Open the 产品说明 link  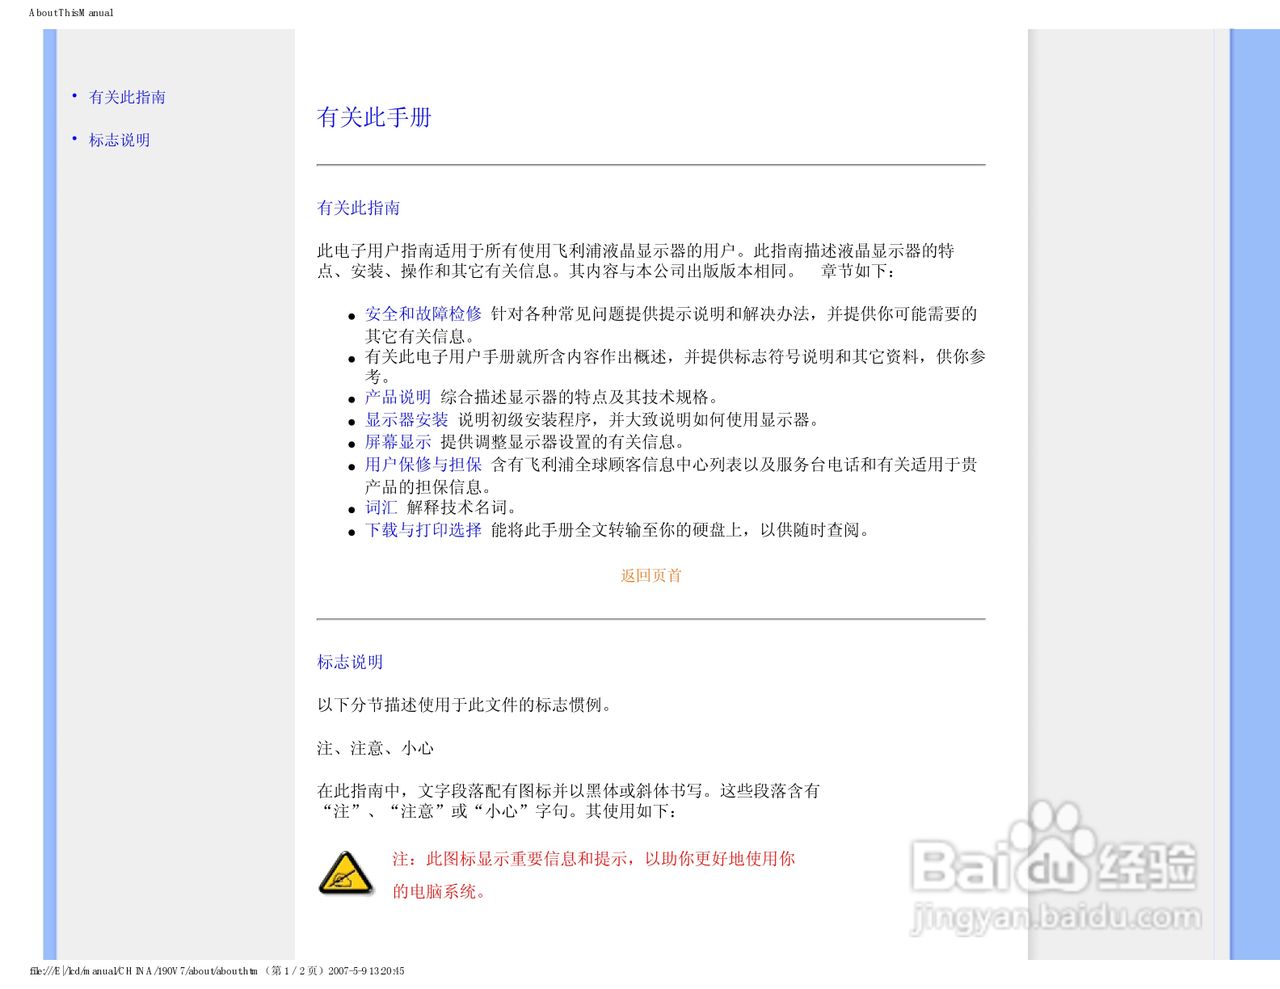(396, 397)
